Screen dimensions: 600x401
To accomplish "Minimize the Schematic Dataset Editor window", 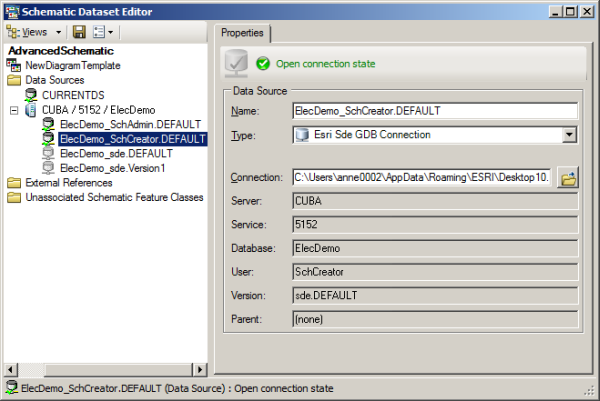I will [x=556, y=12].
